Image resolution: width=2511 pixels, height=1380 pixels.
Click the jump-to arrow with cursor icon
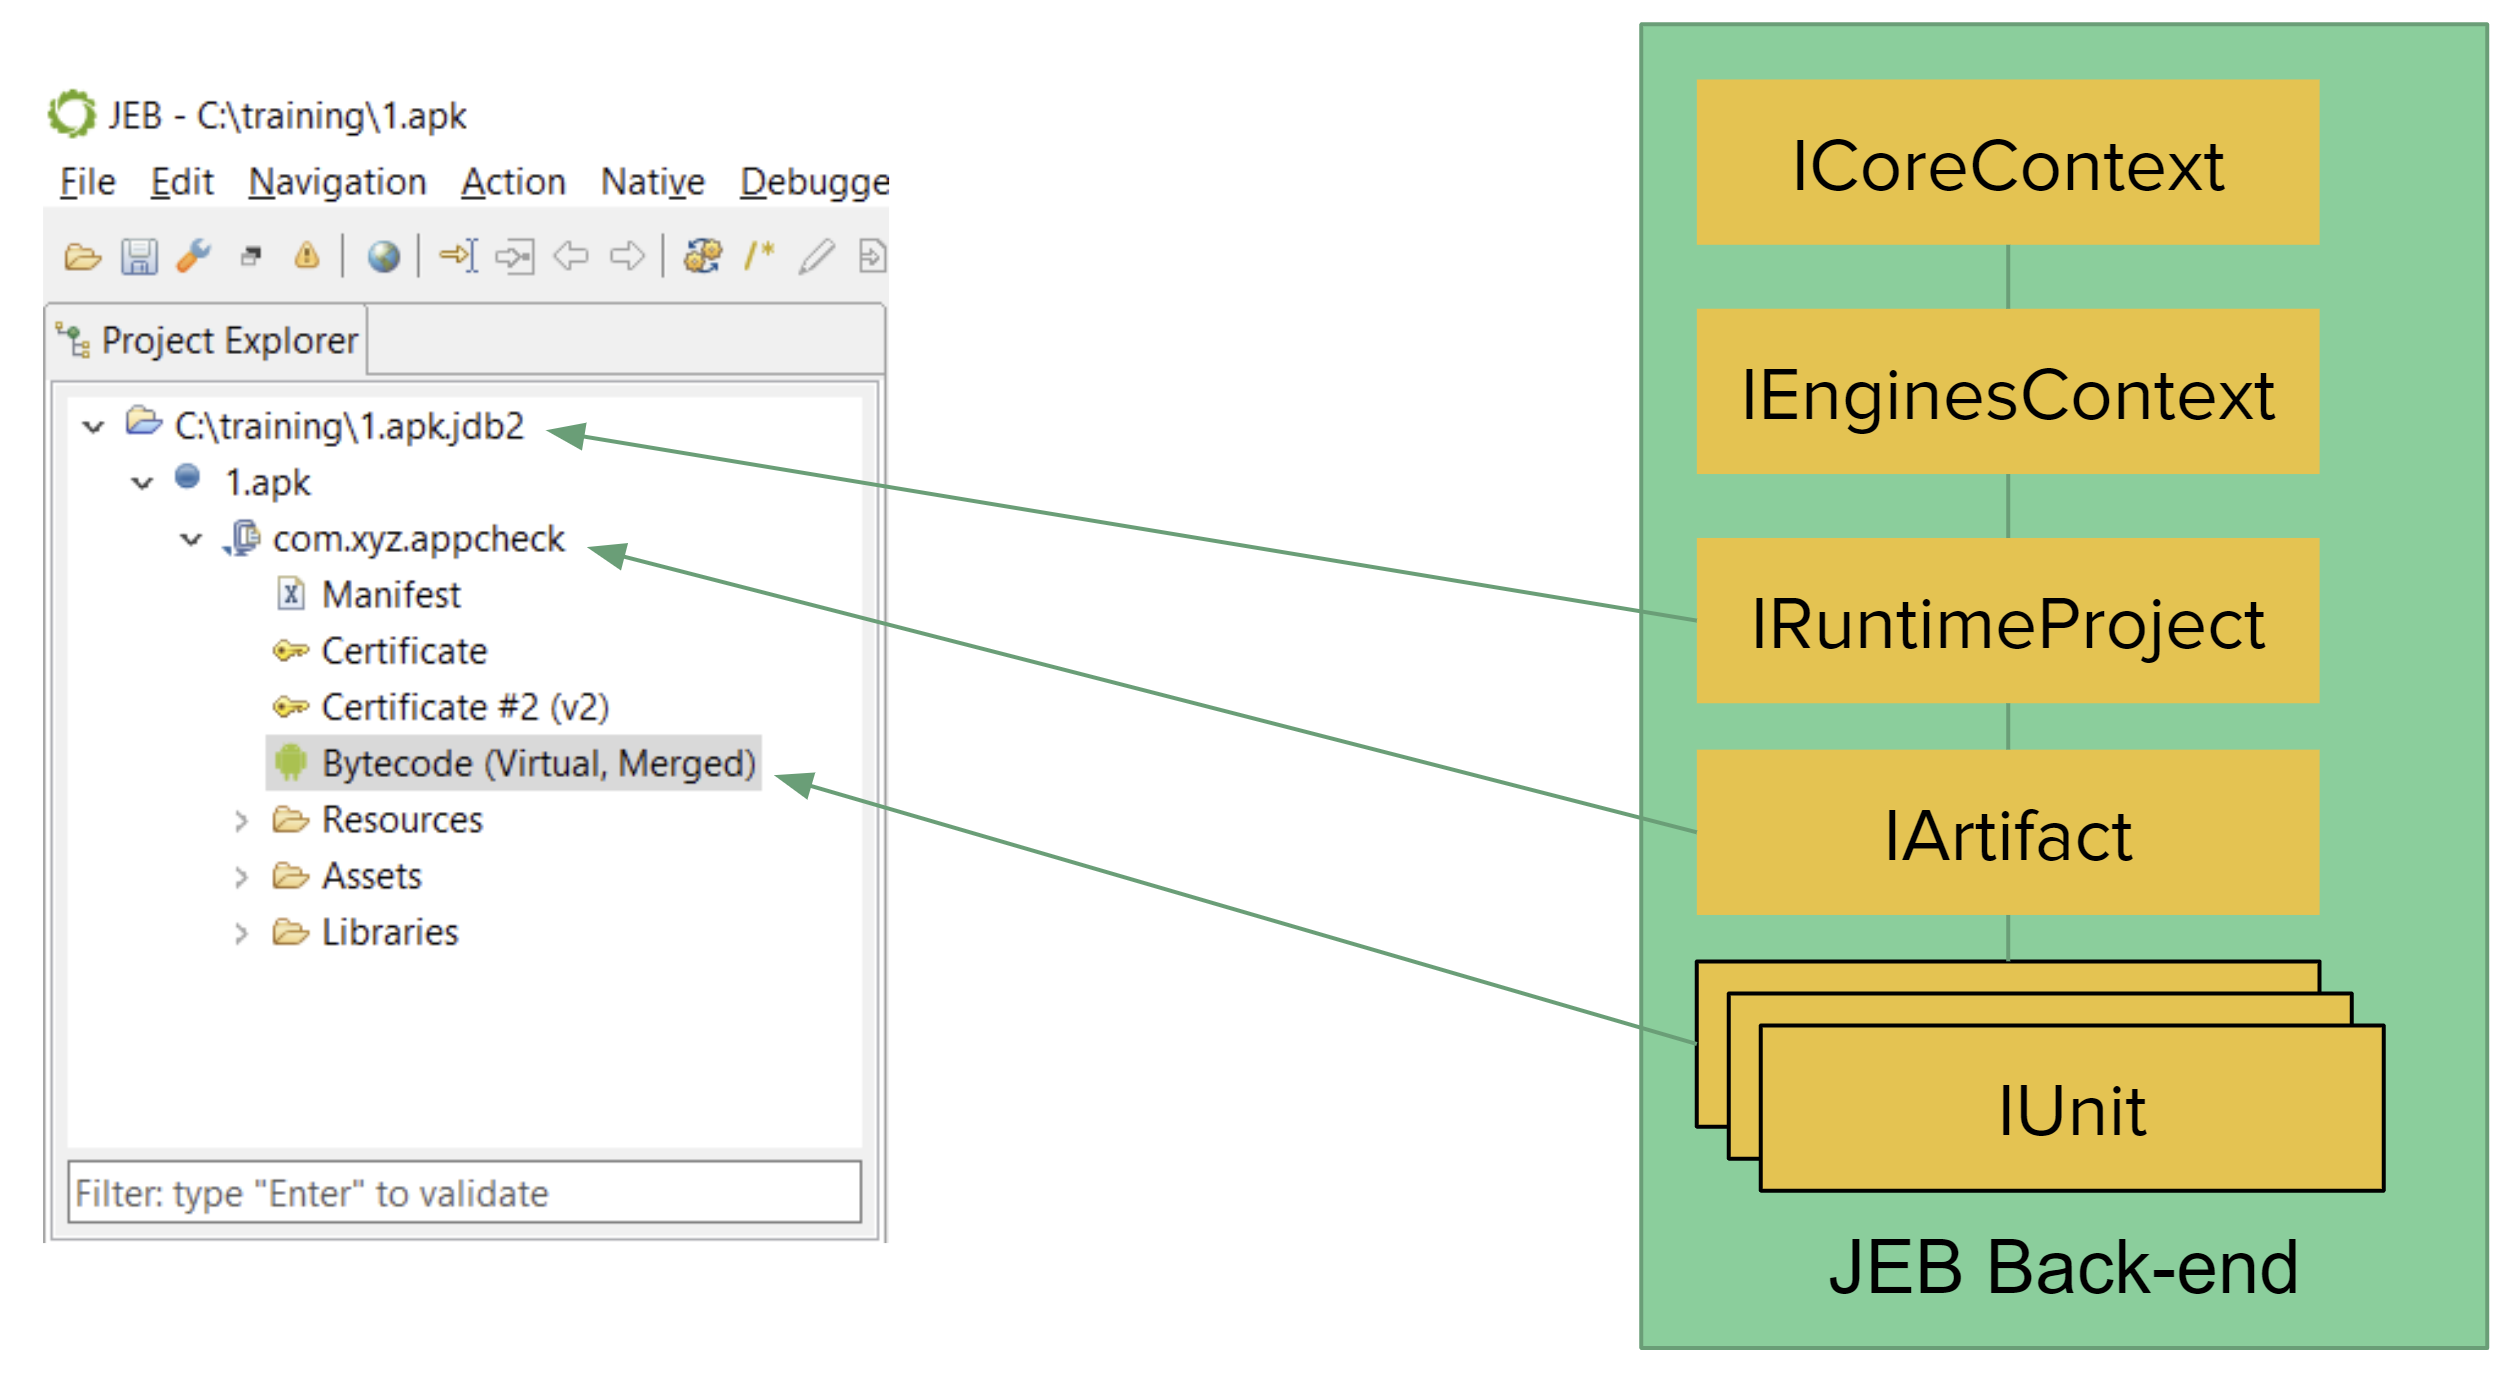point(459,256)
